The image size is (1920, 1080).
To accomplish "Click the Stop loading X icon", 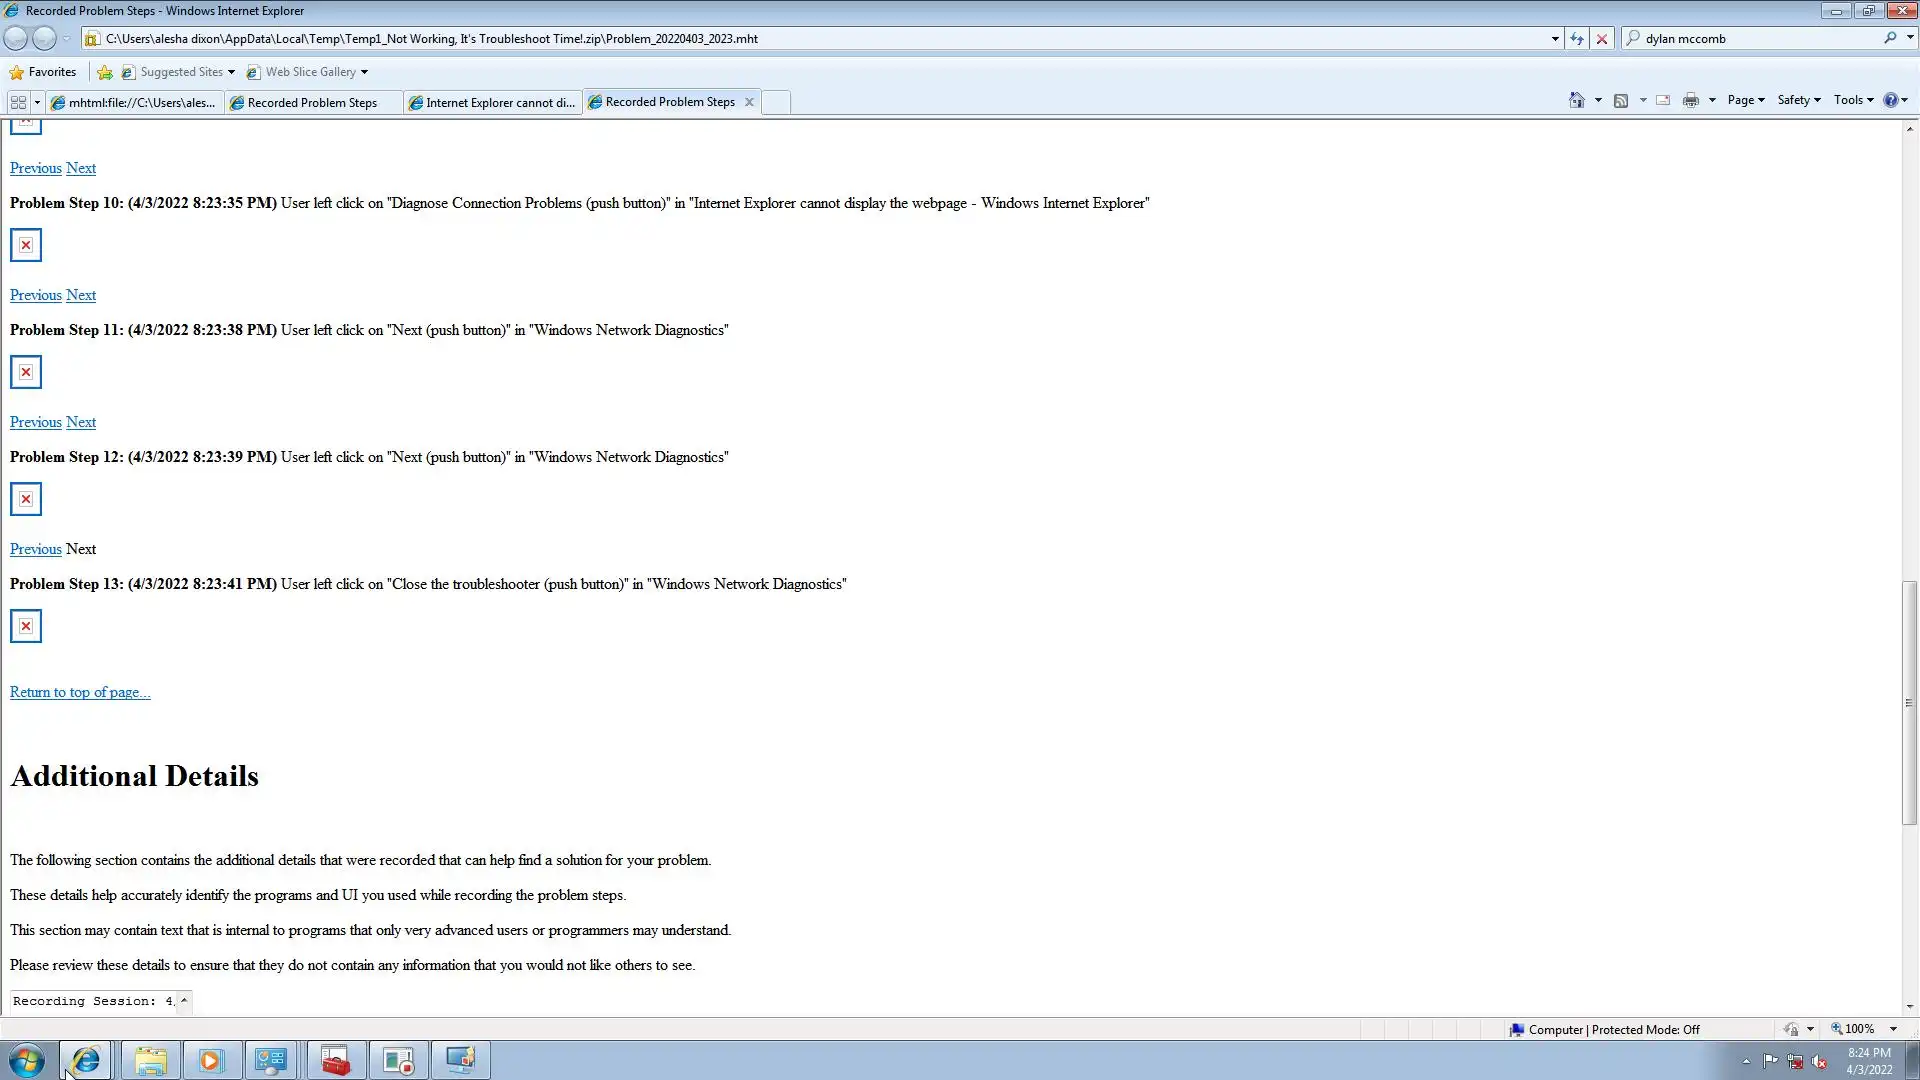I will (x=1602, y=39).
